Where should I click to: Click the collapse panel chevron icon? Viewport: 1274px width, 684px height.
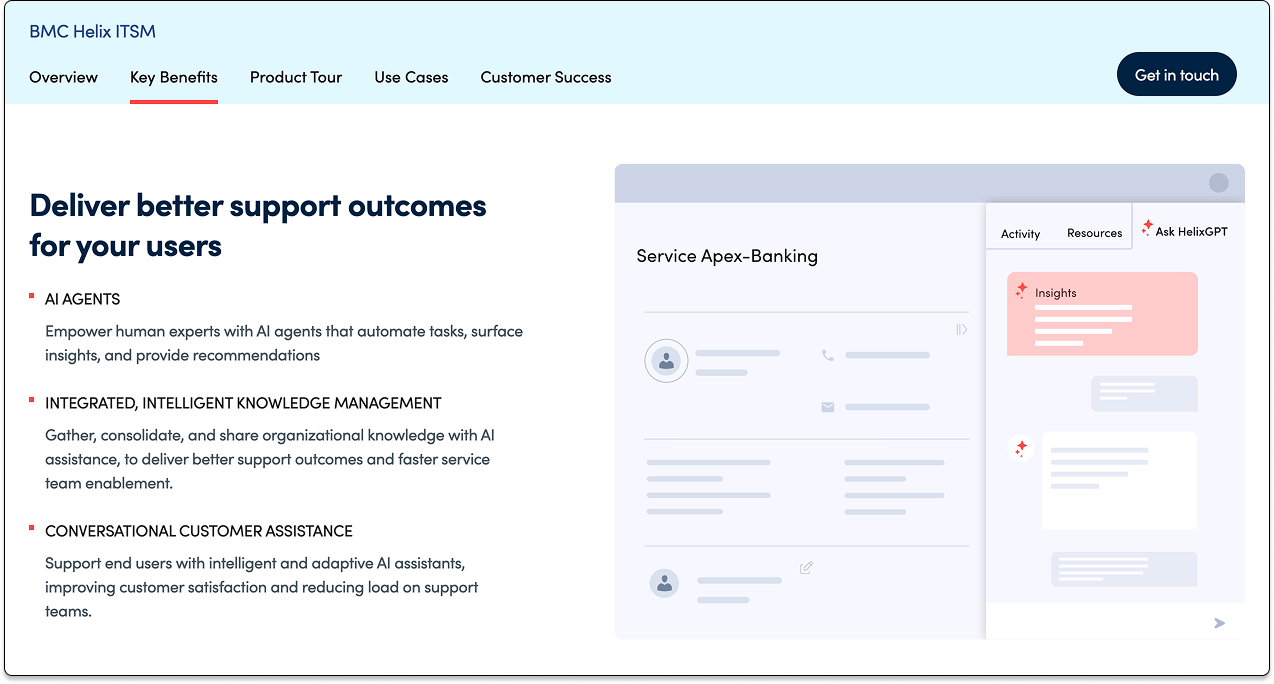[961, 329]
